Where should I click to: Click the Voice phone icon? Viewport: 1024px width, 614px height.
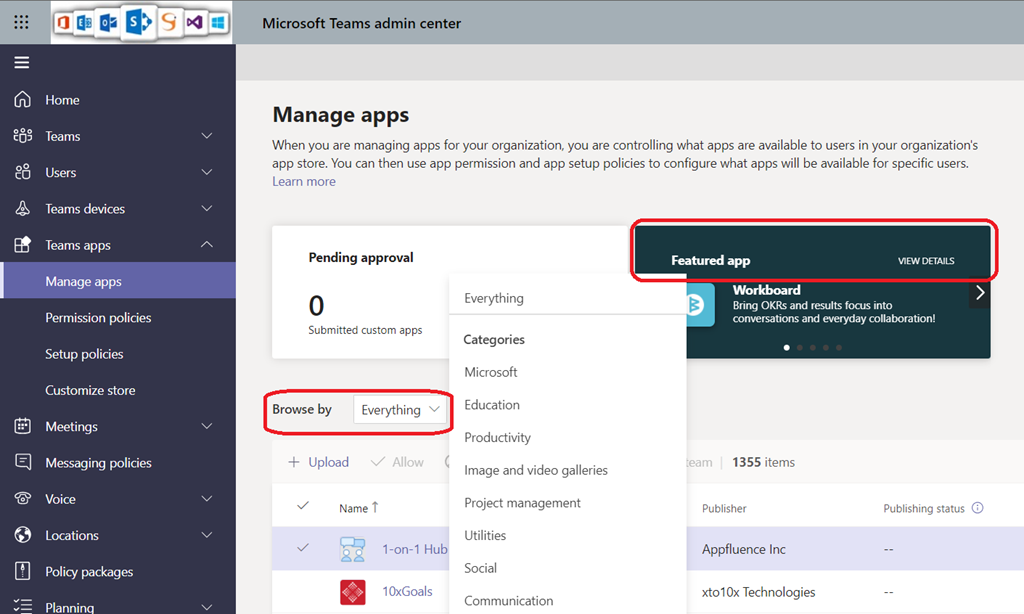pyautogui.click(x=22, y=499)
